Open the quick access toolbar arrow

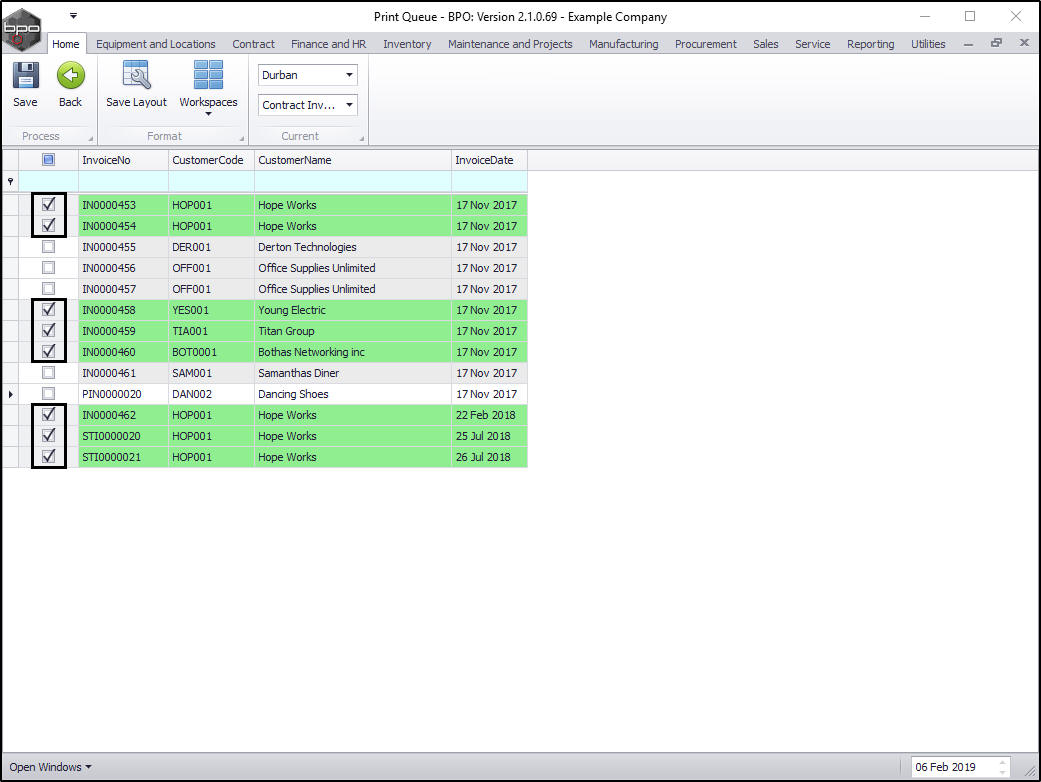pos(73,15)
